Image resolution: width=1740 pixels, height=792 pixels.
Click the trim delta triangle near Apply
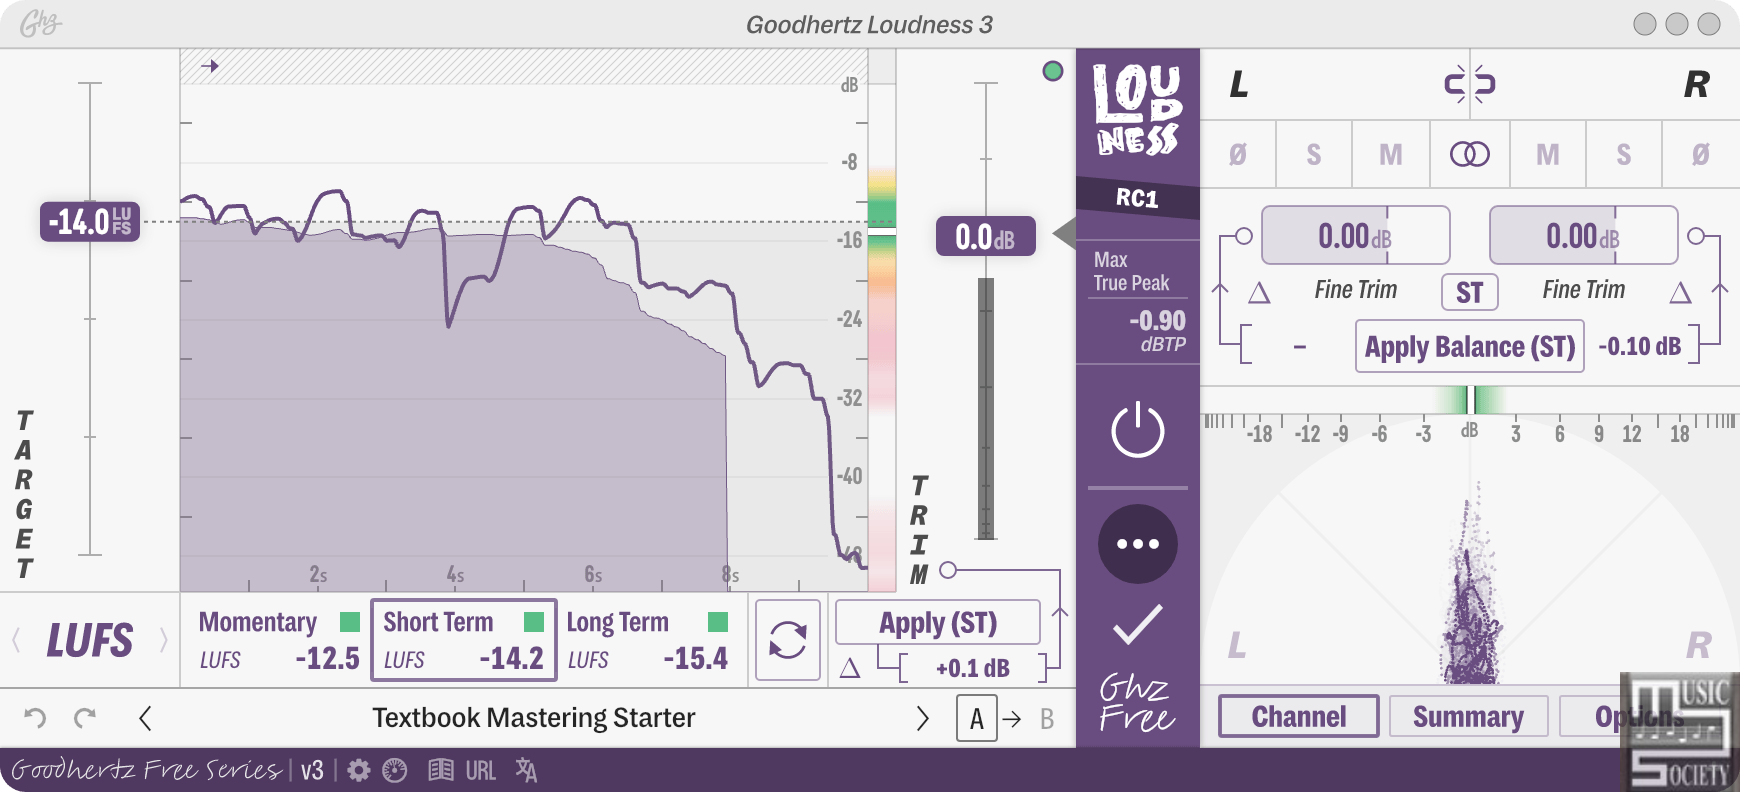pos(850,668)
